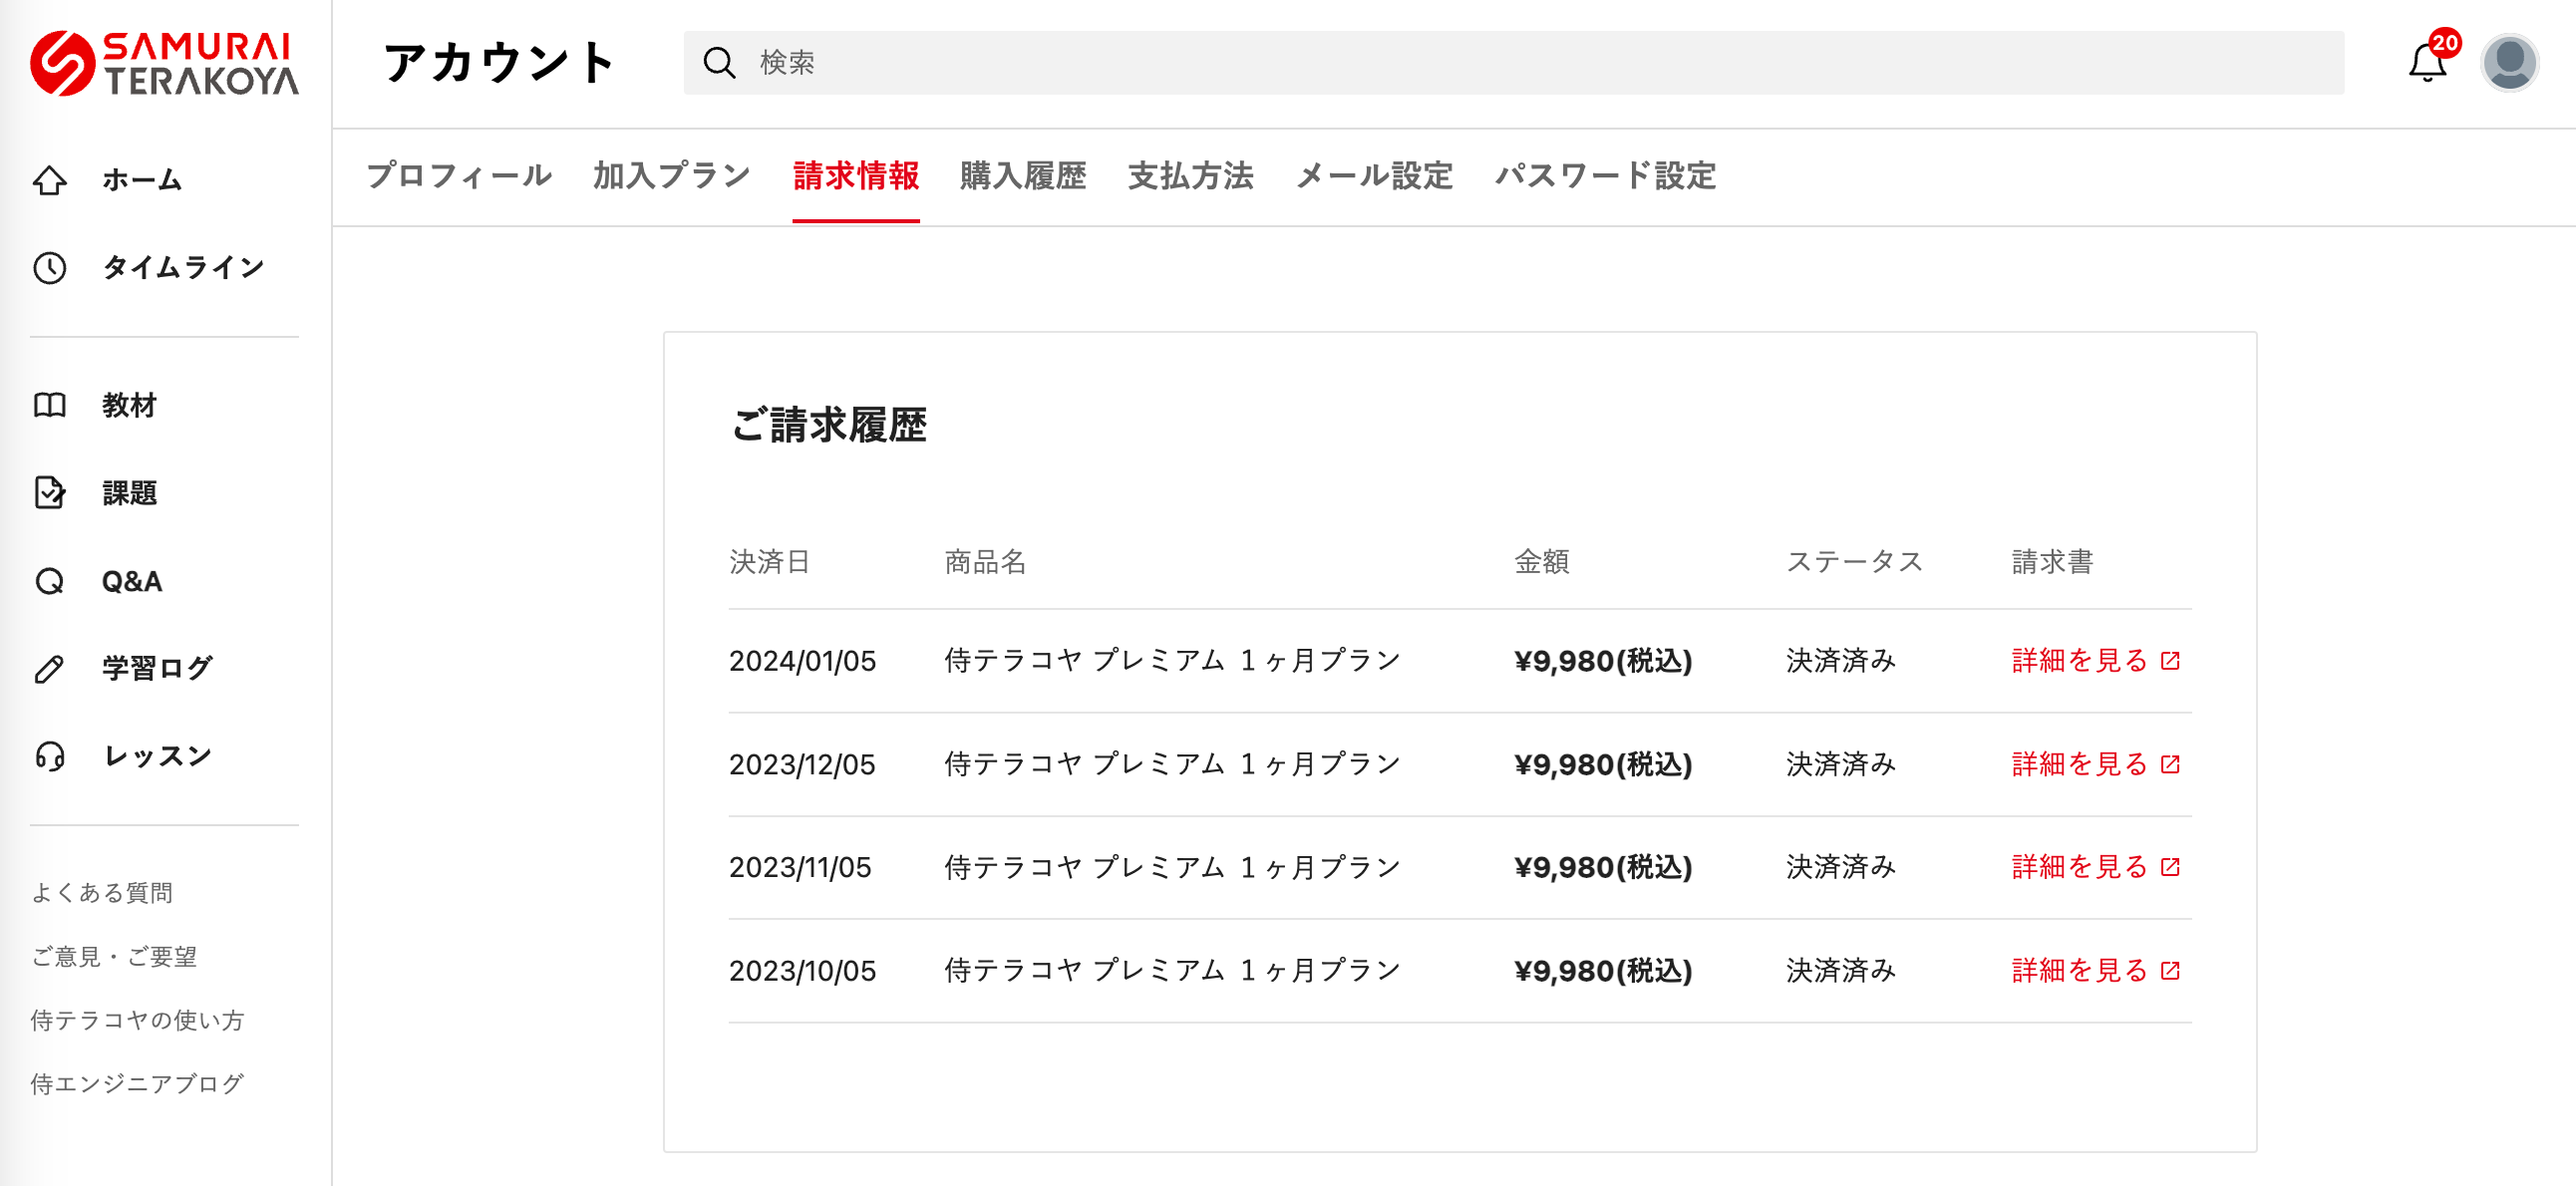The width and height of the screenshot is (2576, 1186).
Task: Click the book icon for 教材
Action: (49, 405)
